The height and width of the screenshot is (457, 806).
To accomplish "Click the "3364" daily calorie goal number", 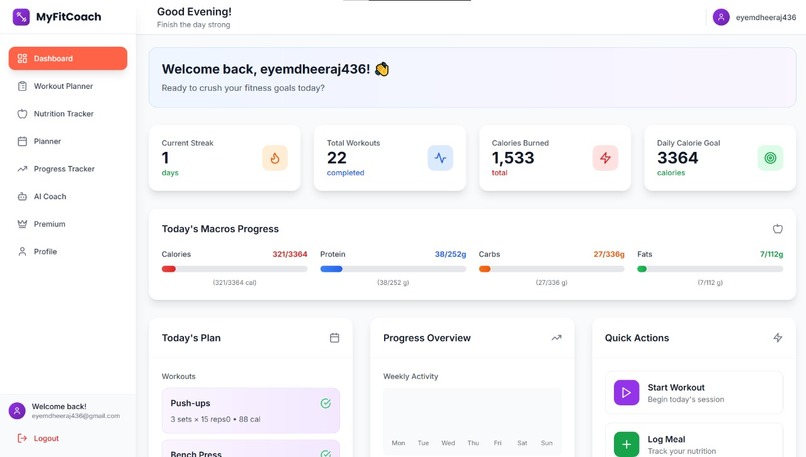I will click(x=677, y=158).
